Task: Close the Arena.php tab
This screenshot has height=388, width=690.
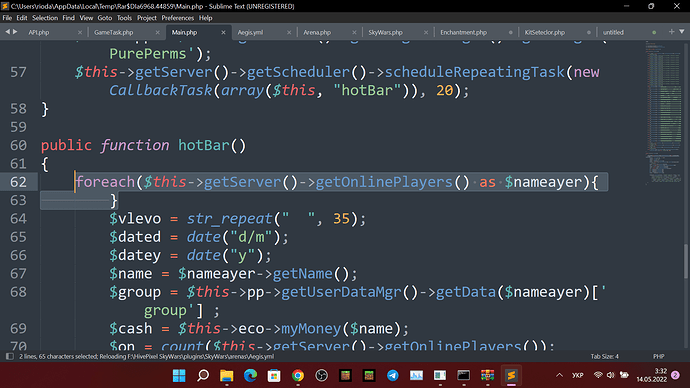Action: [354, 32]
